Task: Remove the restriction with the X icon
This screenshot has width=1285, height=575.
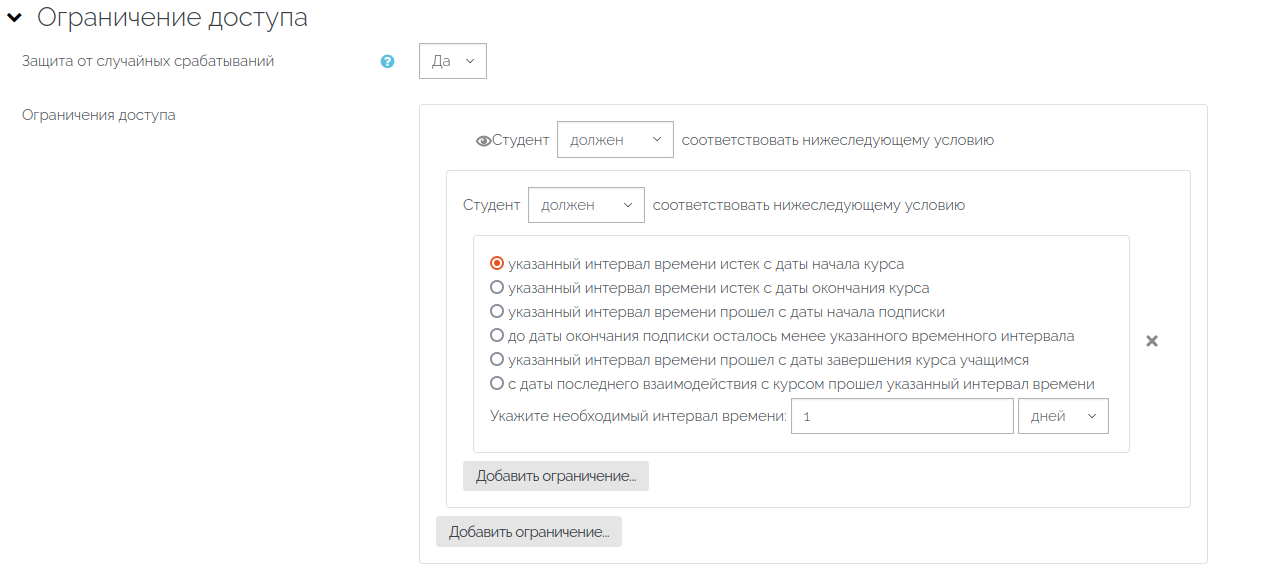Action: pos(1152,341)
